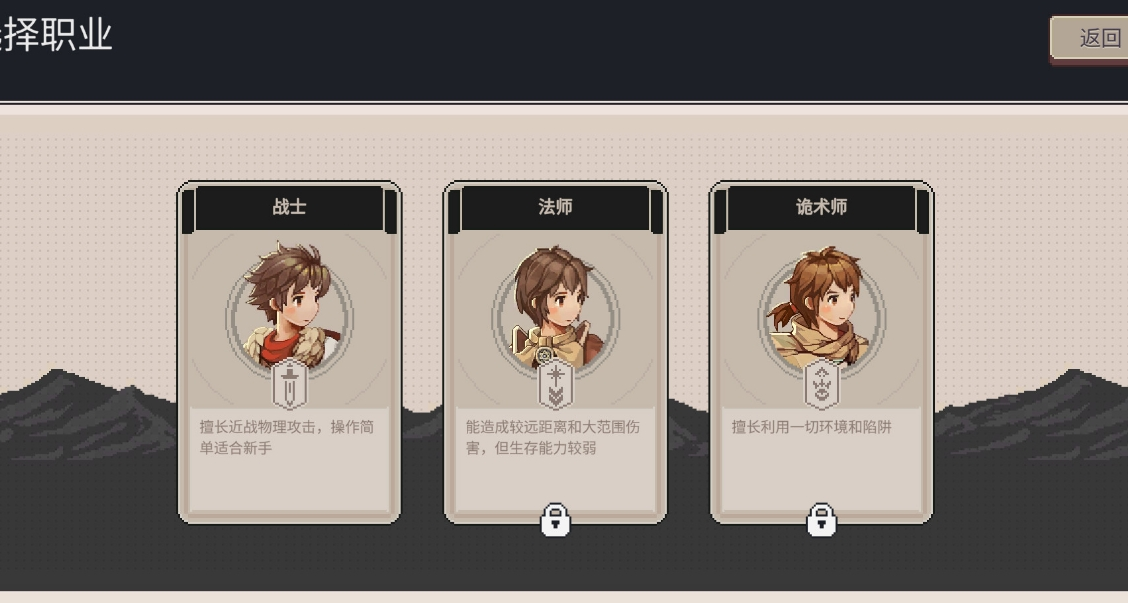
Task: Click the 战士 card's empty lower area
Action: (289, 484)
